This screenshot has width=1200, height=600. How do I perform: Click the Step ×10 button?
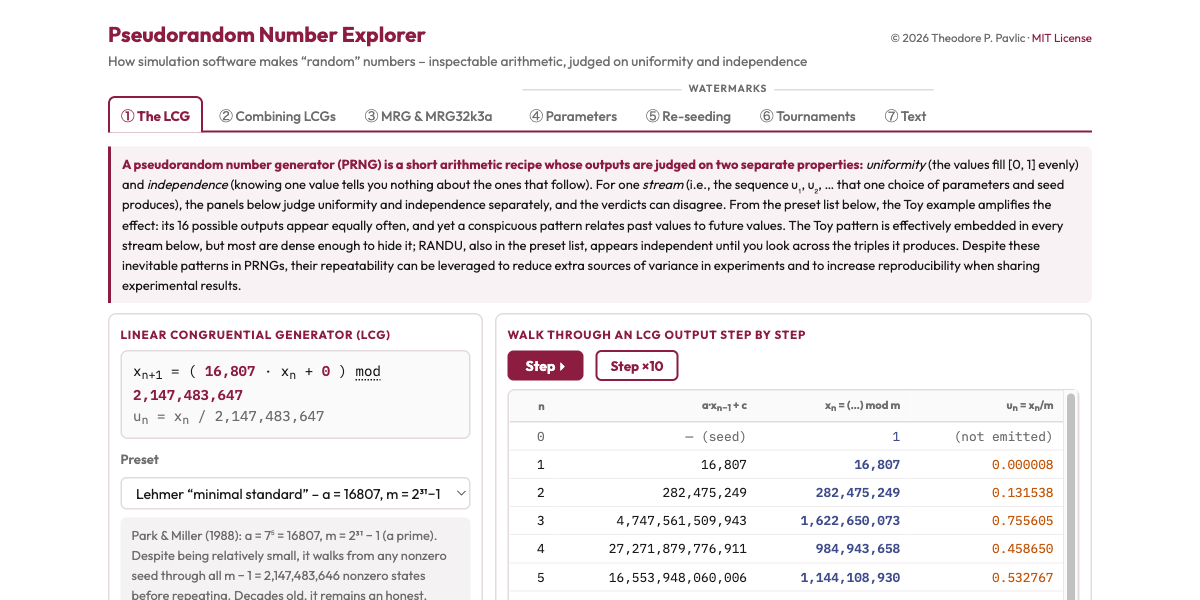click(637, 366)
